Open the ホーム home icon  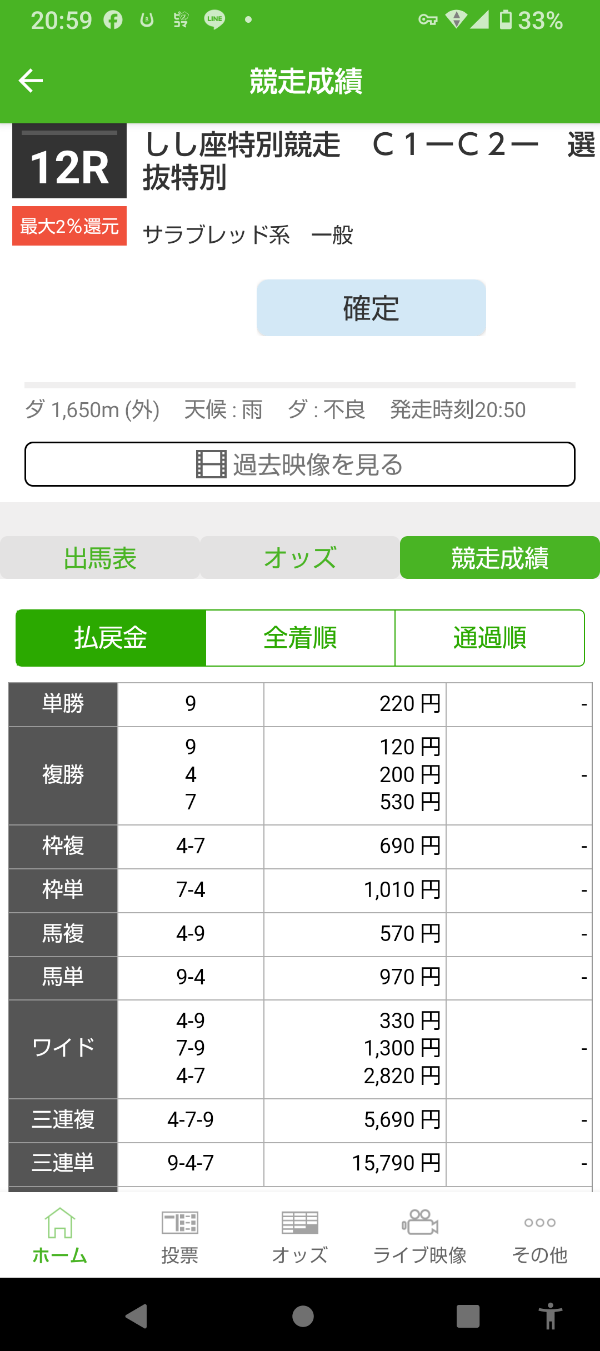(60, 1222)
